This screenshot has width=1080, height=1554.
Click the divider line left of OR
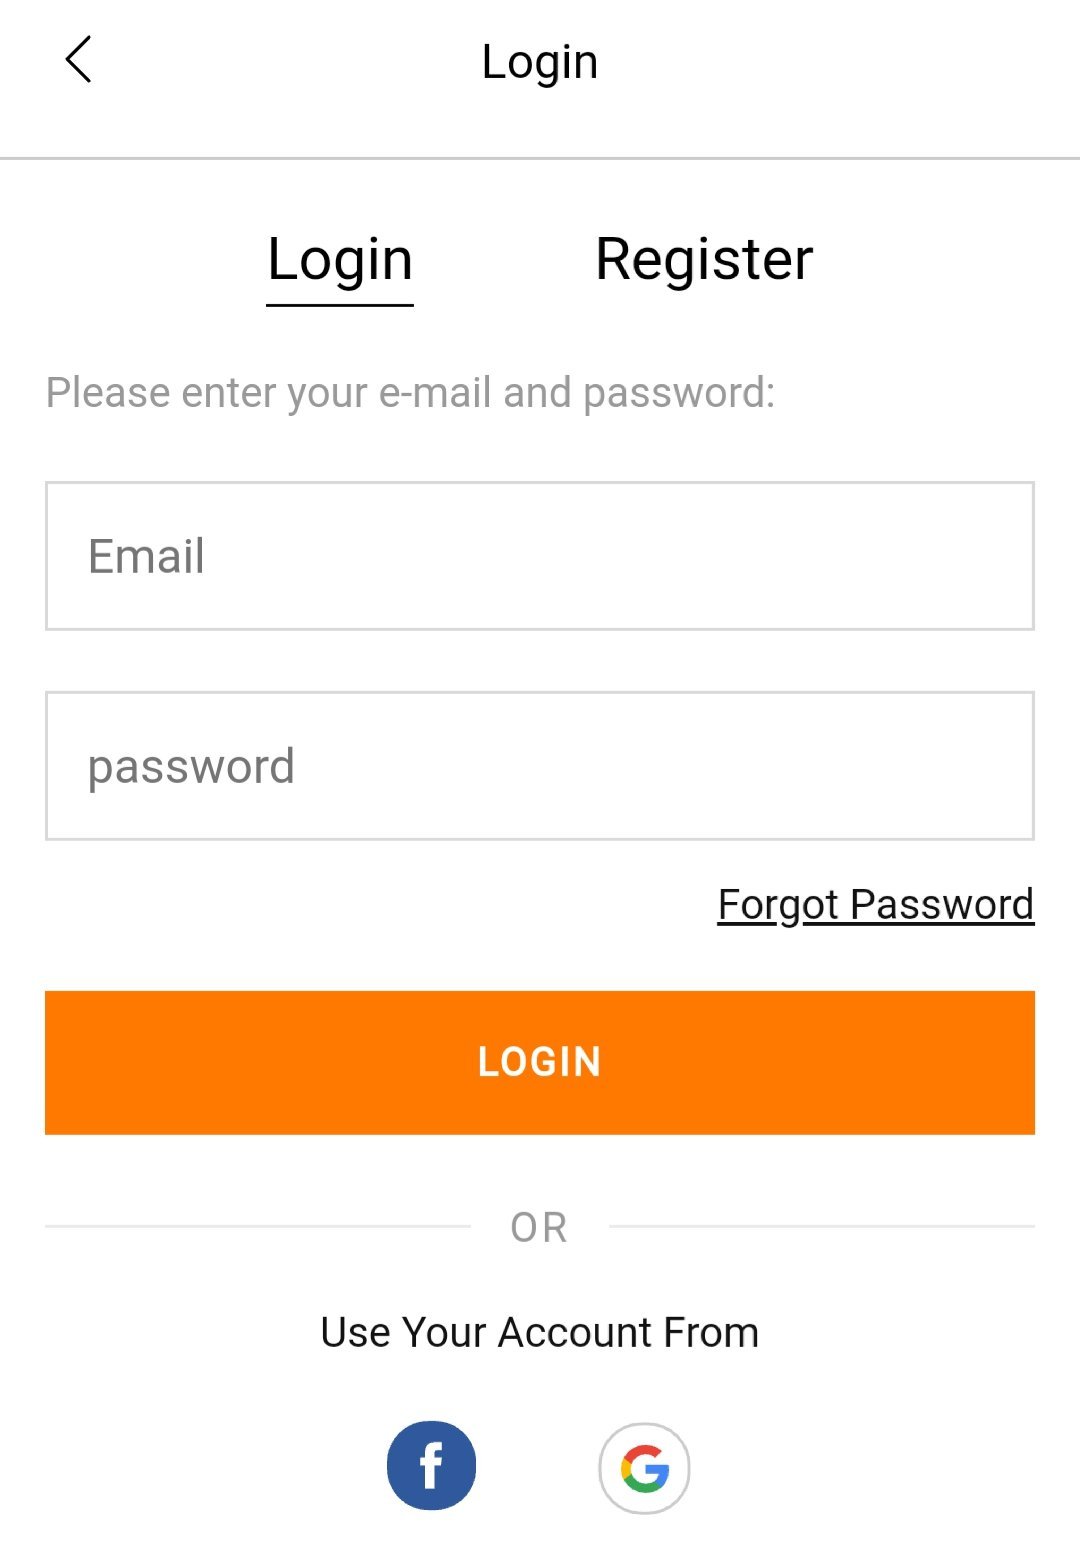pyautogui.click(x=258, y=1226)
